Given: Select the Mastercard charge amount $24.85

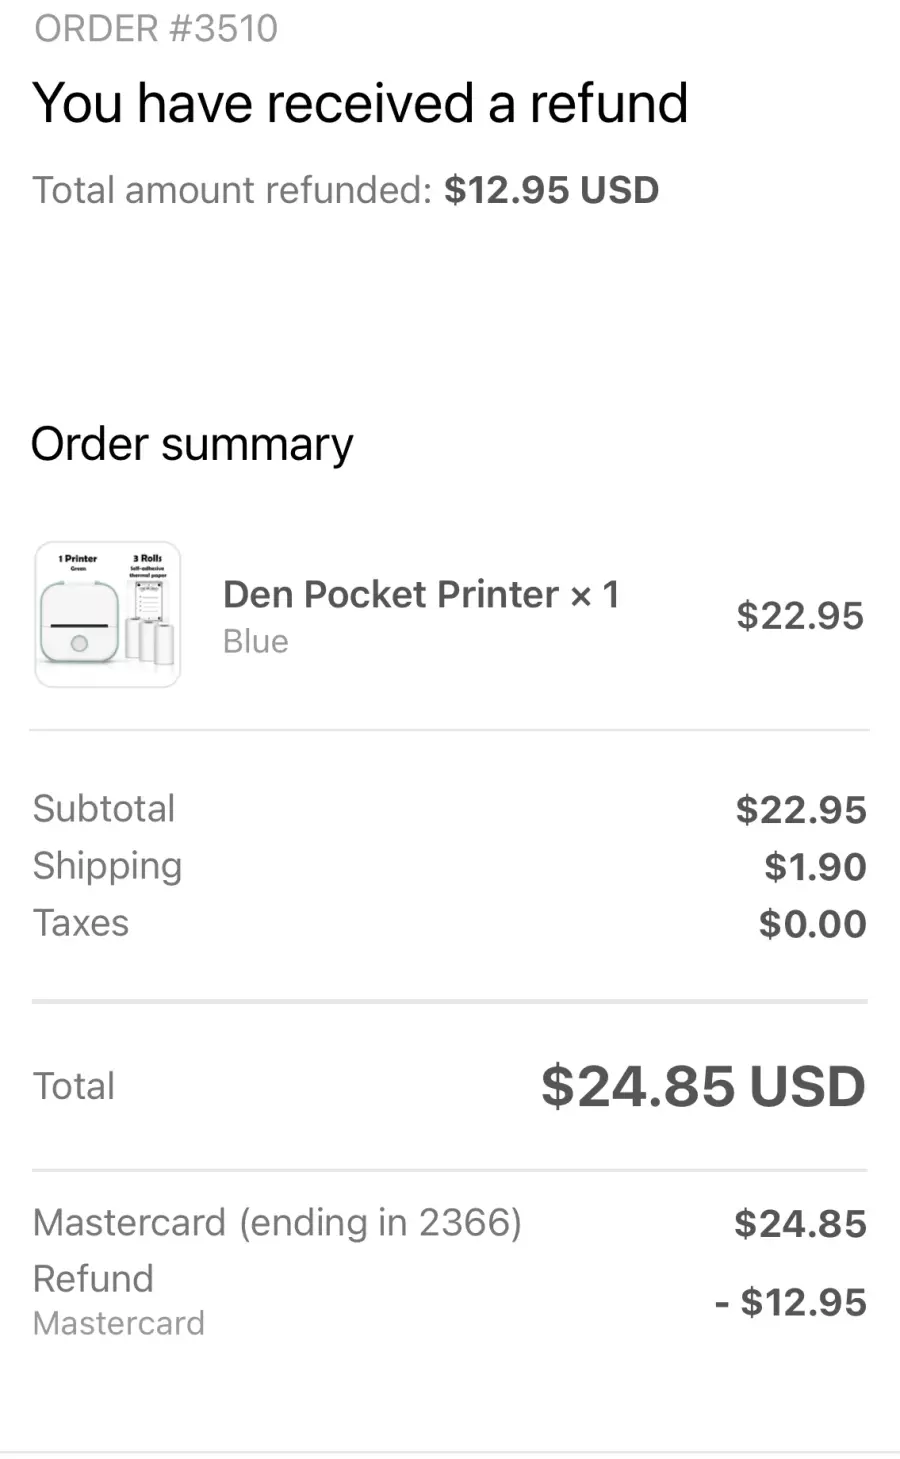Looking at the screenshot, I should click(800, 1223).
